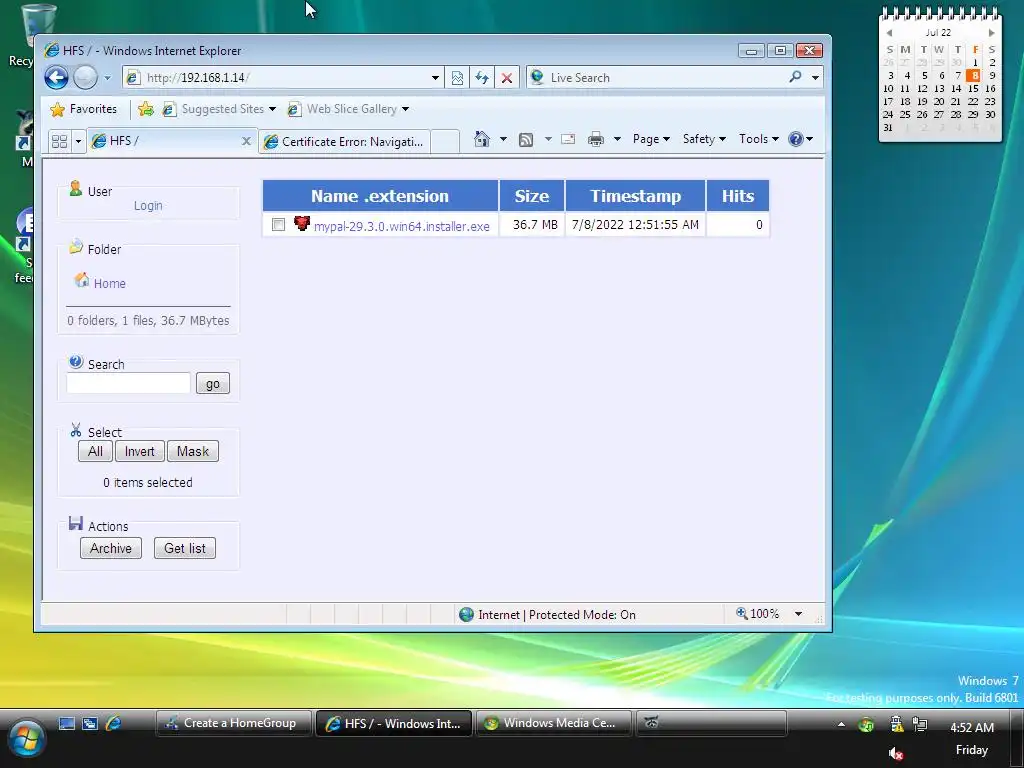Open the Safety menu
Viewport: 1024px width, 768px height.
[x=704, y=139]
